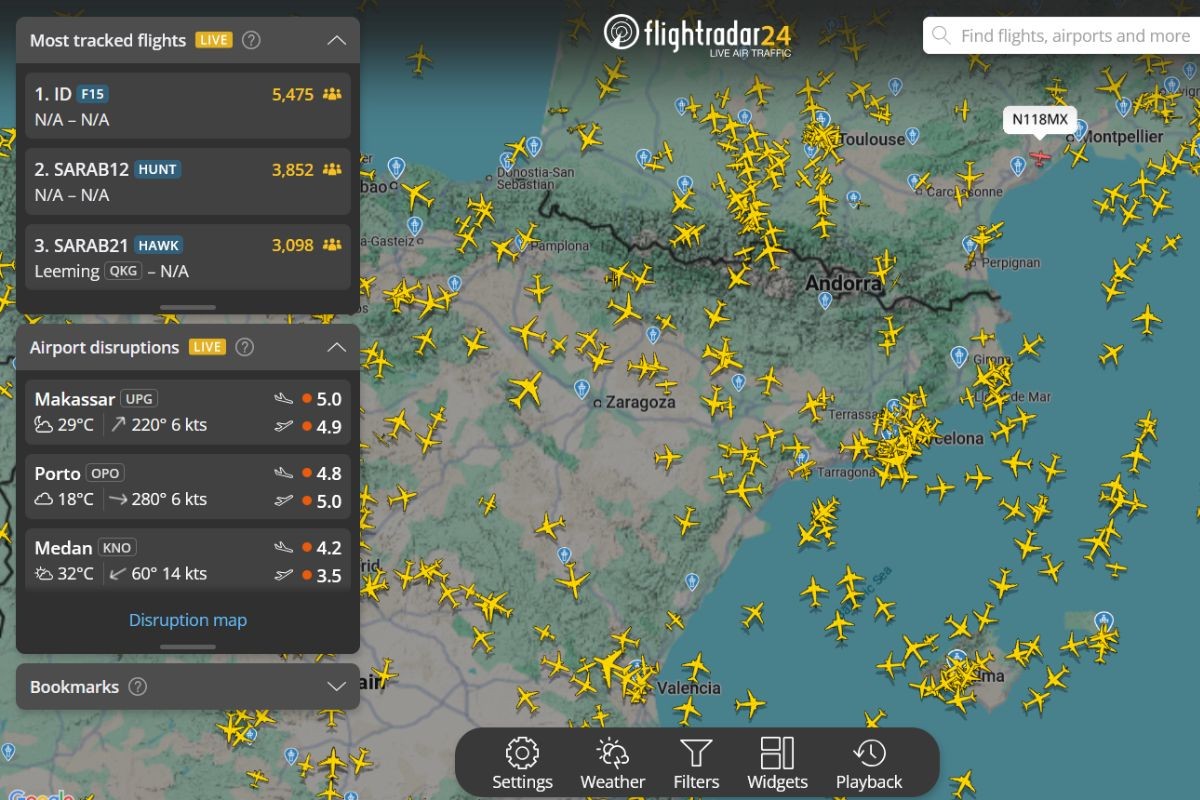The image size is (1200, 800).
Task: Click the airport pin next to Montpellier
Action: pyautogui.click(x=1080, y=128)
